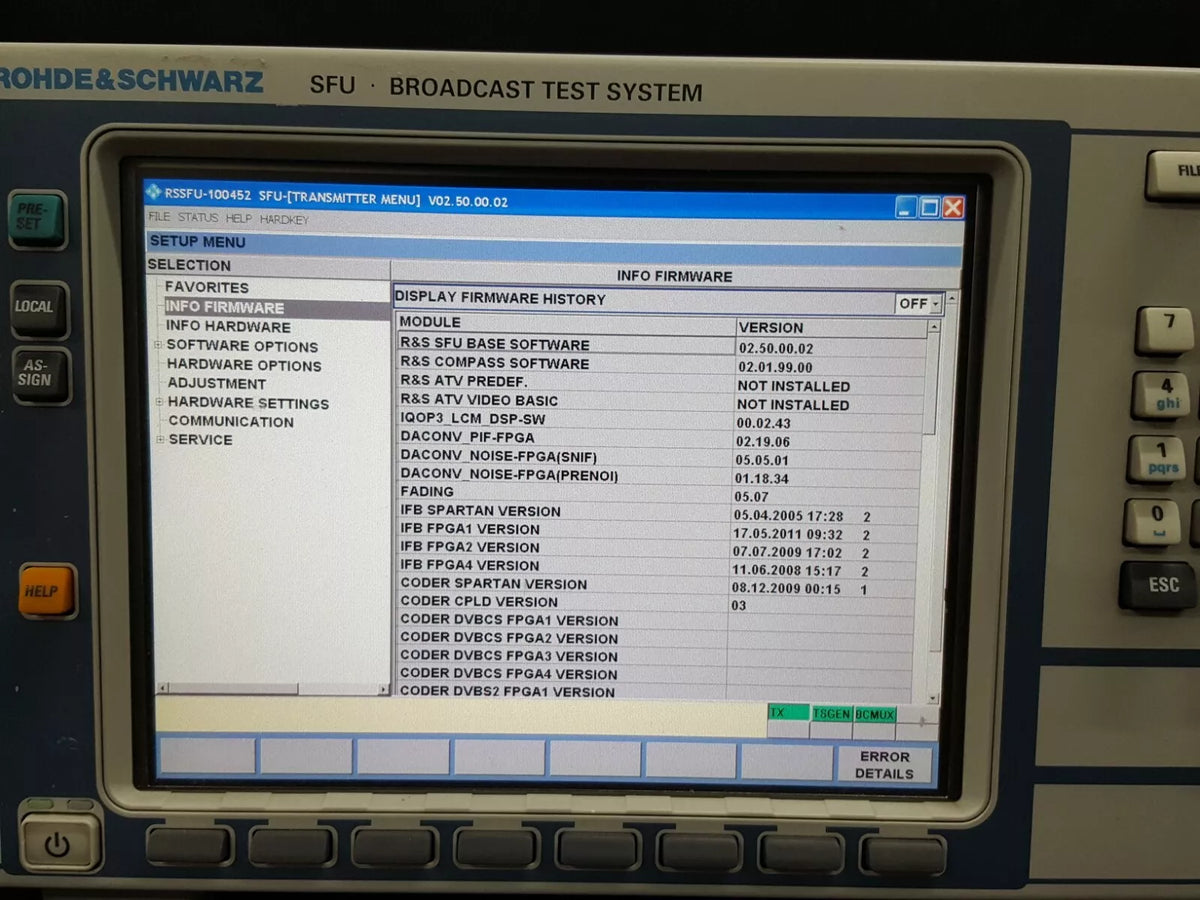The image size is (1200, 900).
Task: Click version value 17.05.2011 09:32
Action: (x=787, y=535)
